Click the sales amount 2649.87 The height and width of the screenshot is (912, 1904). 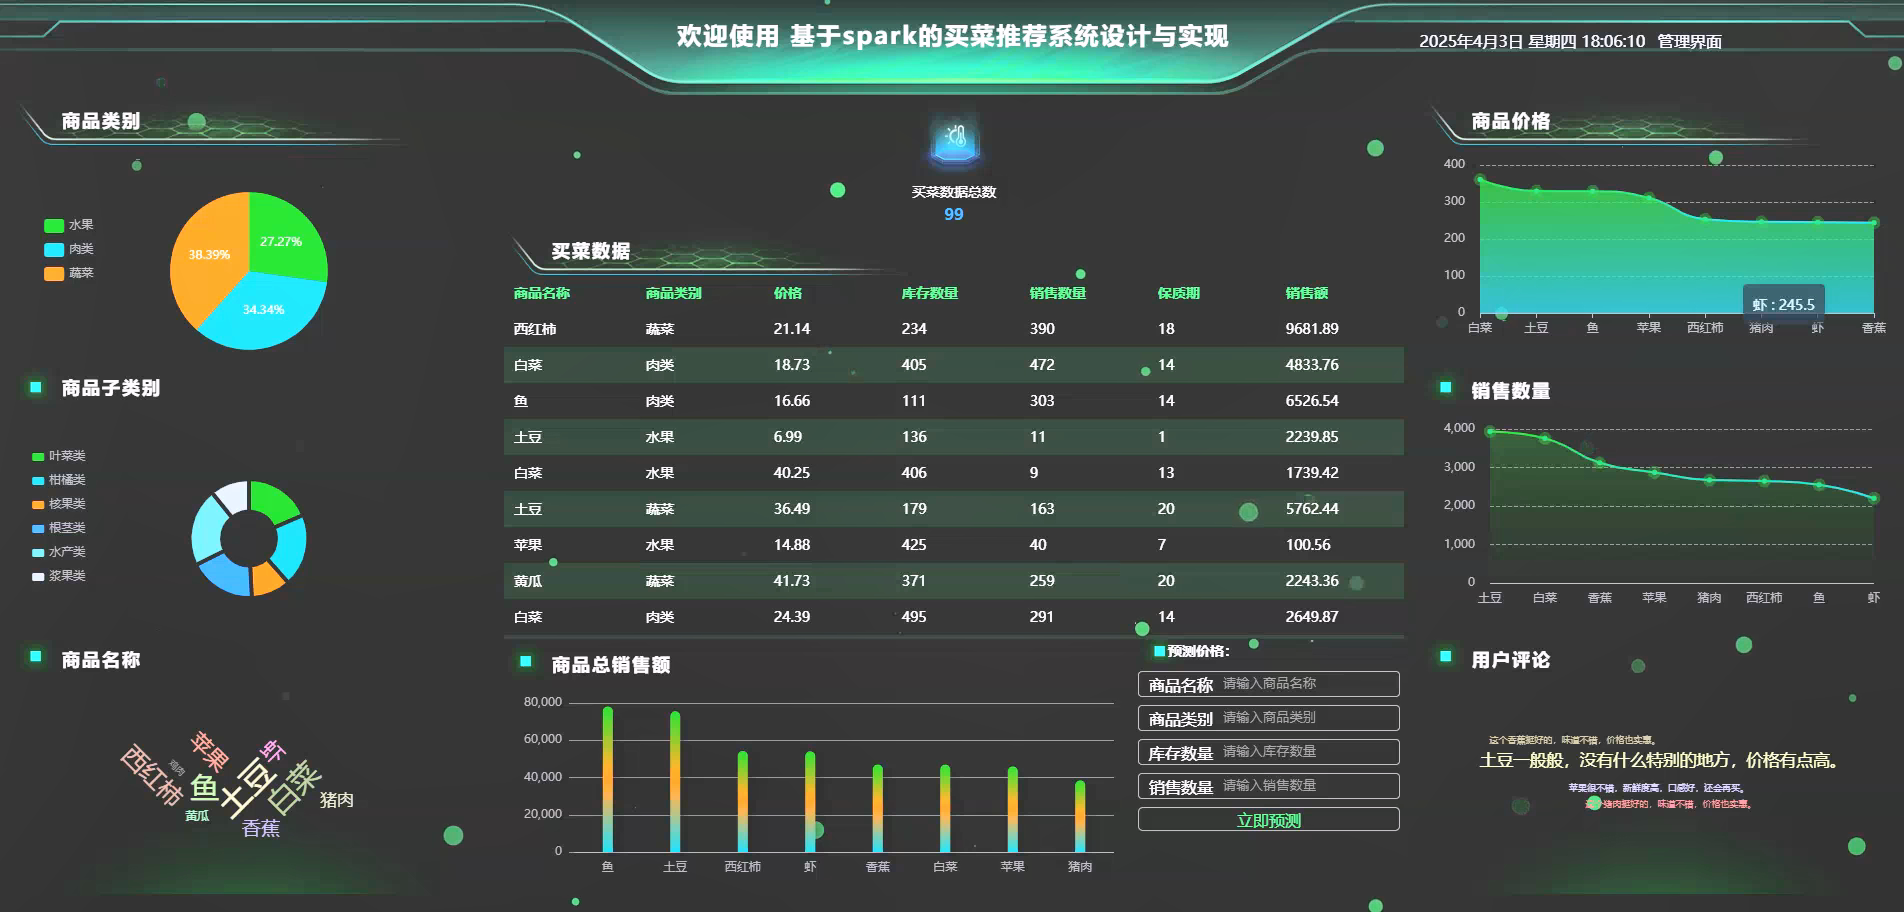(1311, 617)
